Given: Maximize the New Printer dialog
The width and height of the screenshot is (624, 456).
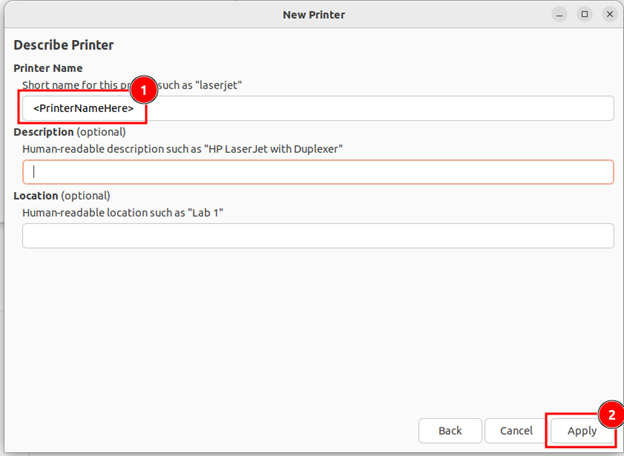Looking at the screenshot, I should [x=584, y=14].
